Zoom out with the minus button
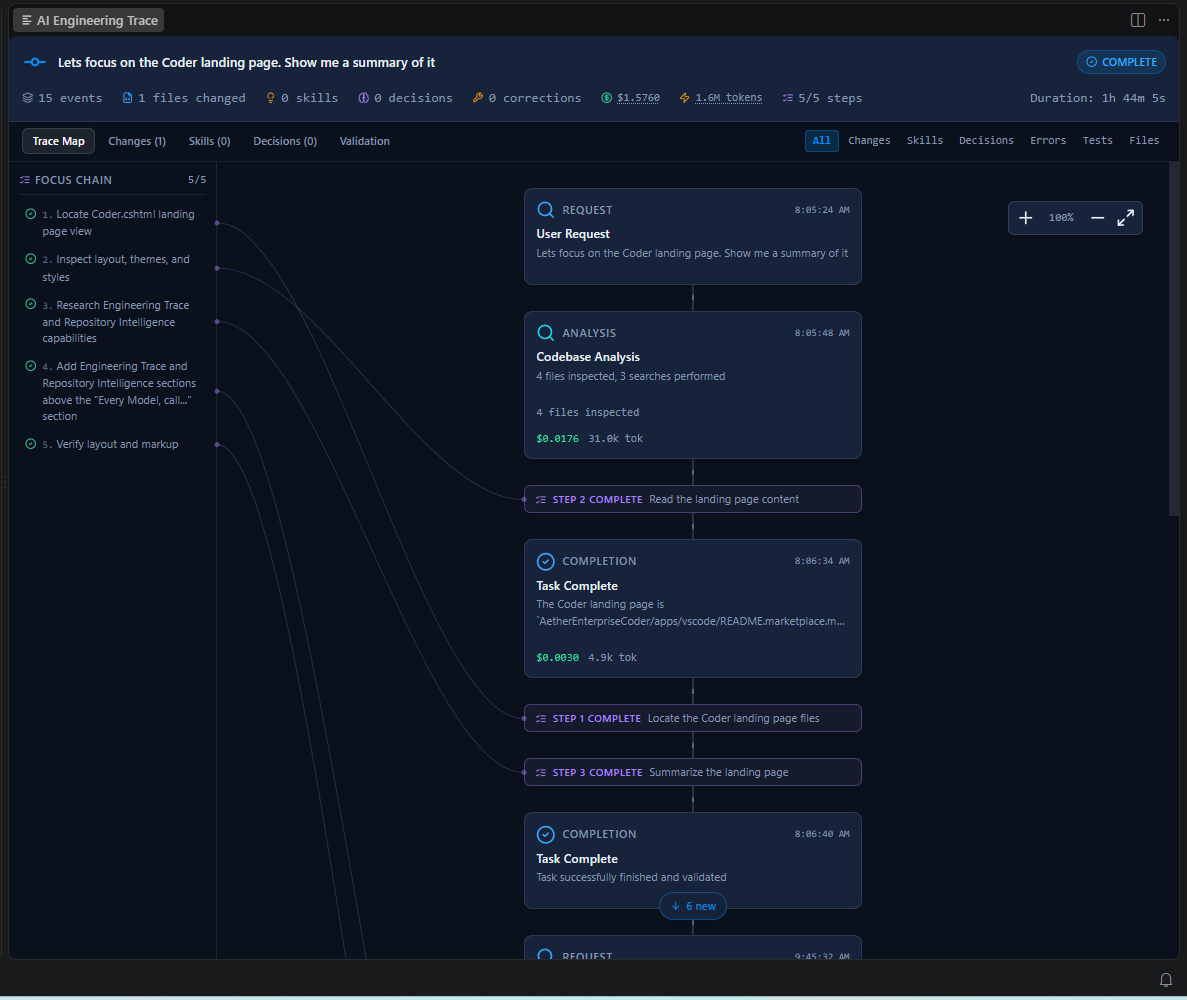 point(1097,218)
